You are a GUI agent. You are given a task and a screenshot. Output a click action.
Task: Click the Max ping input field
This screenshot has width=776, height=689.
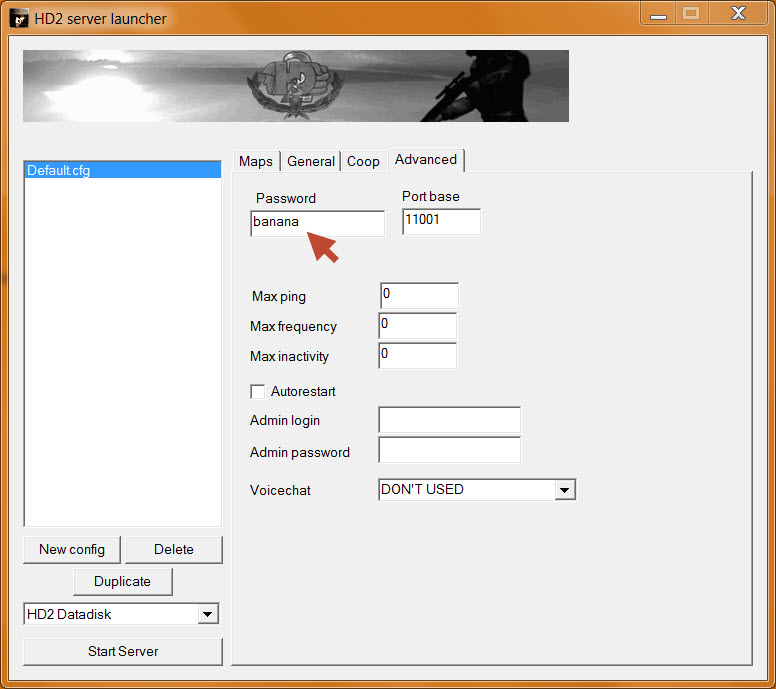pyautogui.click(x=419, y=296)
